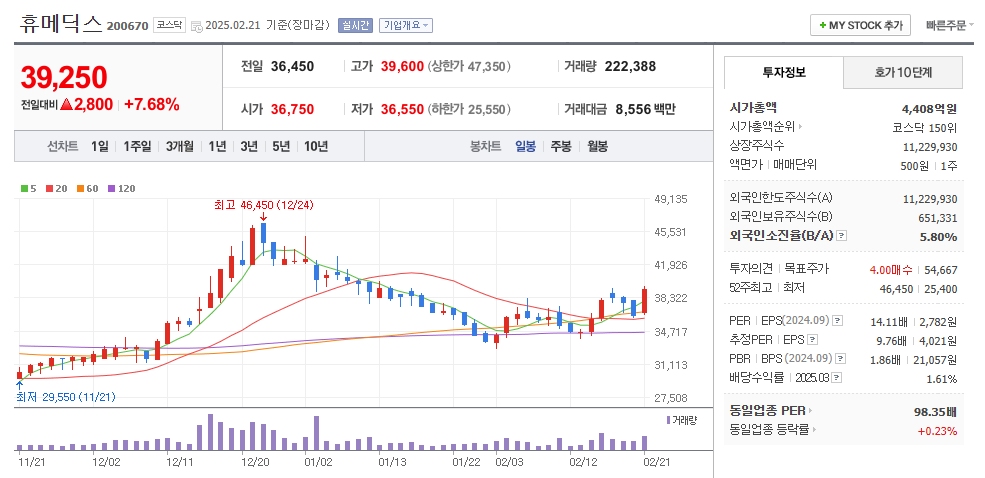Click the 거래량 value 222,388
This screenshot has height=478, width=985.
click(630, 67)
